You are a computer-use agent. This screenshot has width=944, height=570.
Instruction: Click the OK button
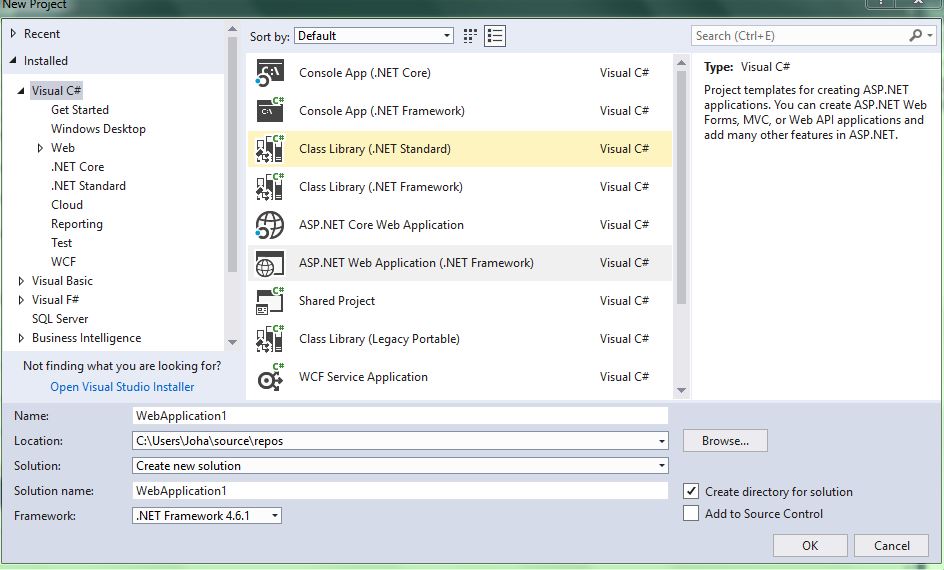point(810,545)
